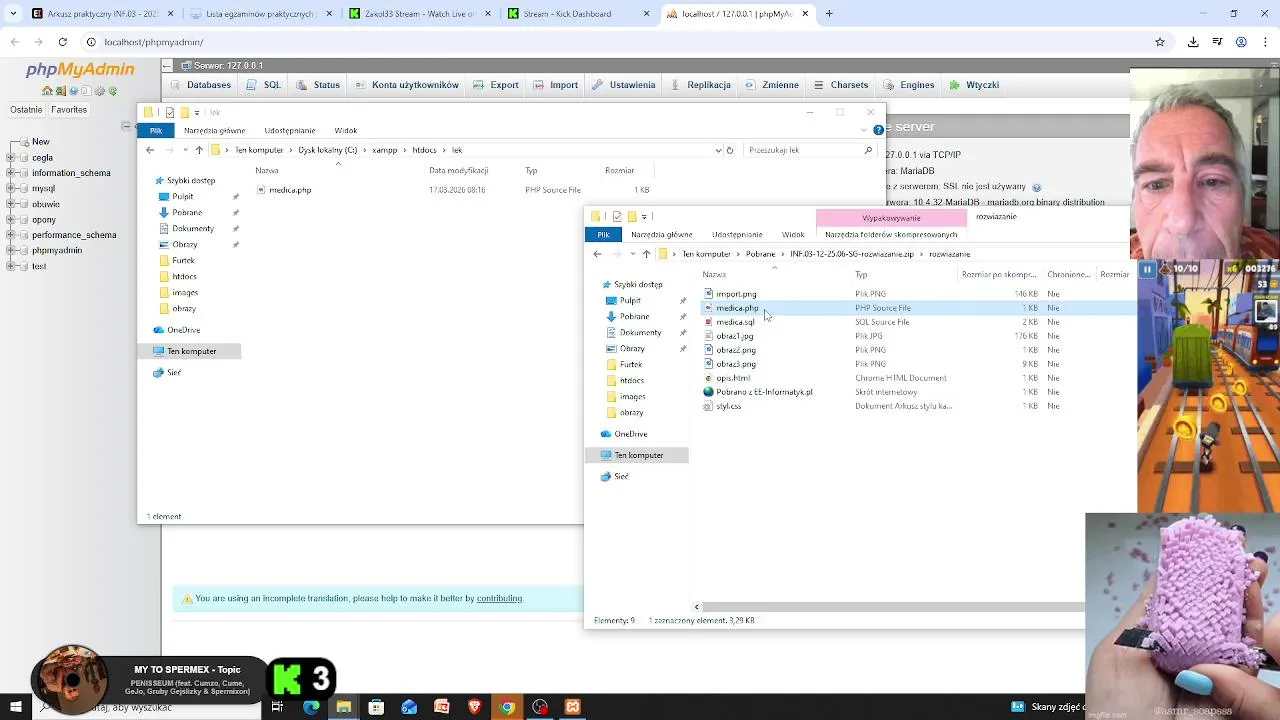The height and width of the screenshot is (720, 1280).
Task: Click horizontal scrollbar left arrow in rozwiazanie window
Action: click(697, 607)
